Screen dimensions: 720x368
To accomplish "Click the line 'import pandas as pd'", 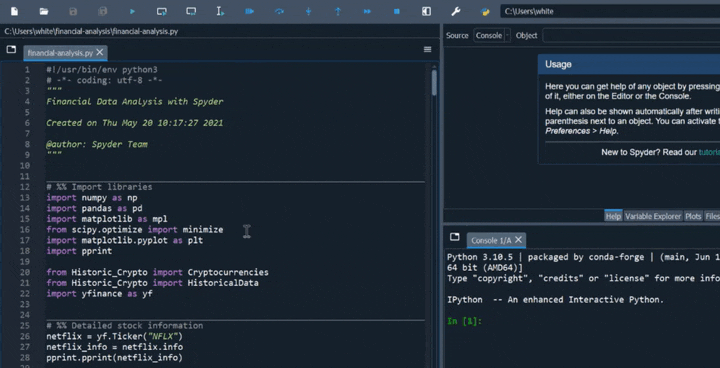I will [x=94, y=208].
